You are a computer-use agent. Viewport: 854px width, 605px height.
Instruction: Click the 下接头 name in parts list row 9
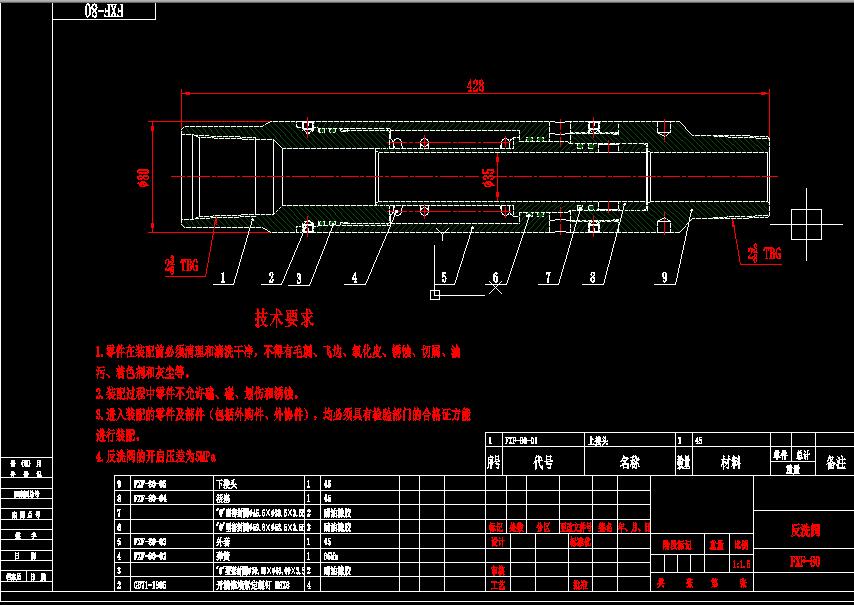[x=226, y=484]
